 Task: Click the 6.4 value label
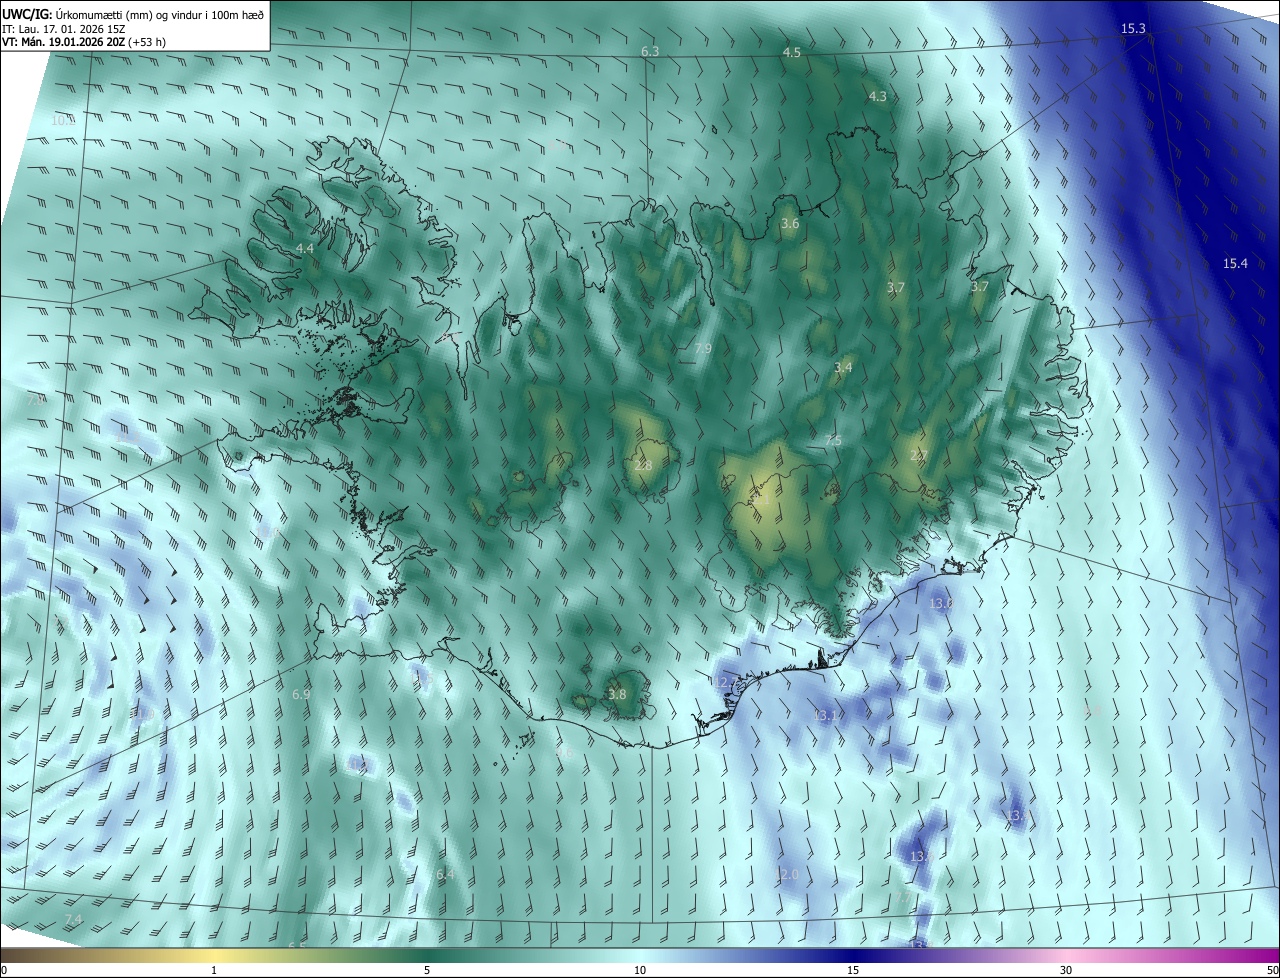[x=446, y=874]
